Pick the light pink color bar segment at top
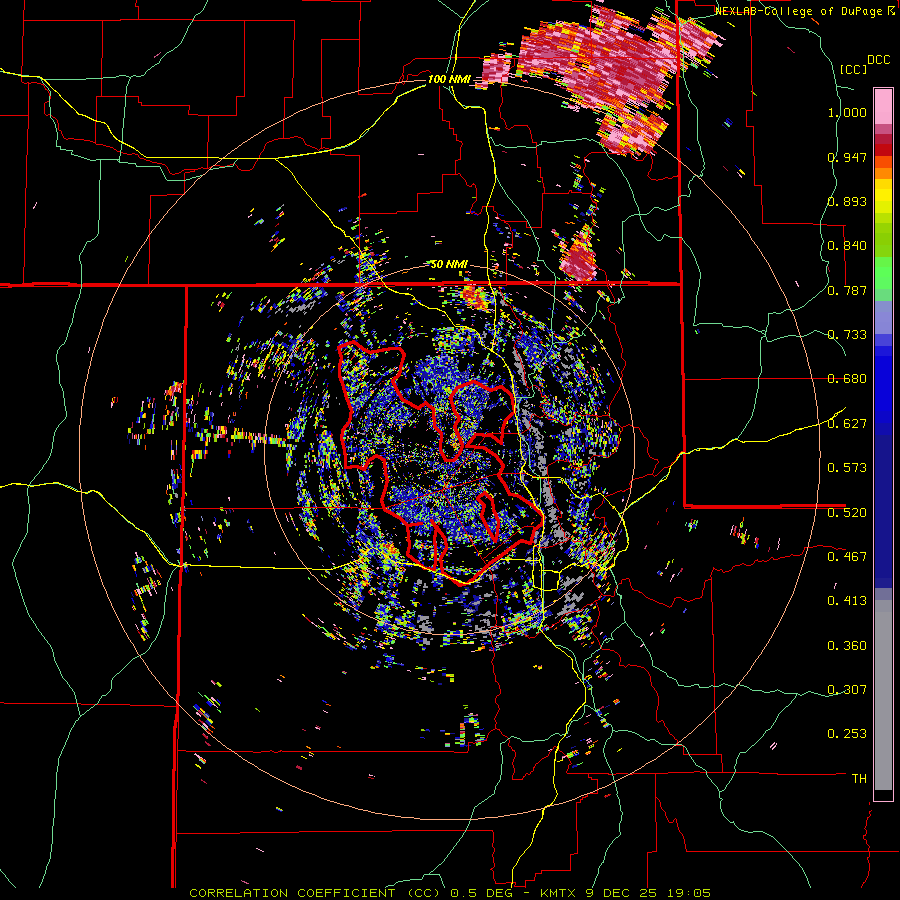900x900 pixels. coord(883,106)
